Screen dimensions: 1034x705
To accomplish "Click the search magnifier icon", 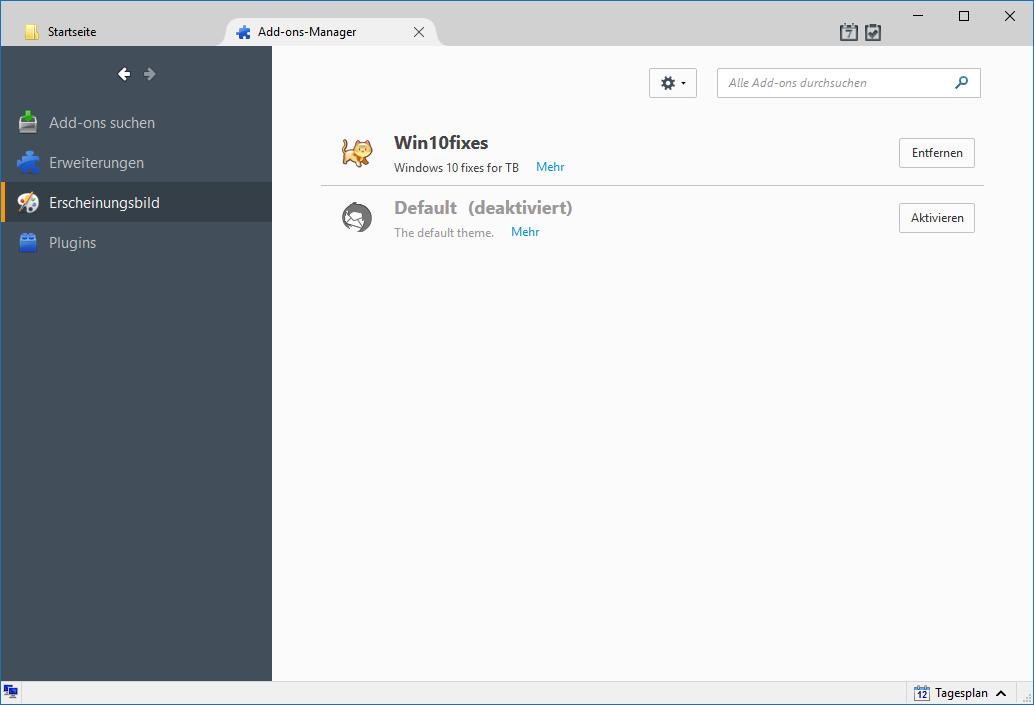I will [961, 82].
